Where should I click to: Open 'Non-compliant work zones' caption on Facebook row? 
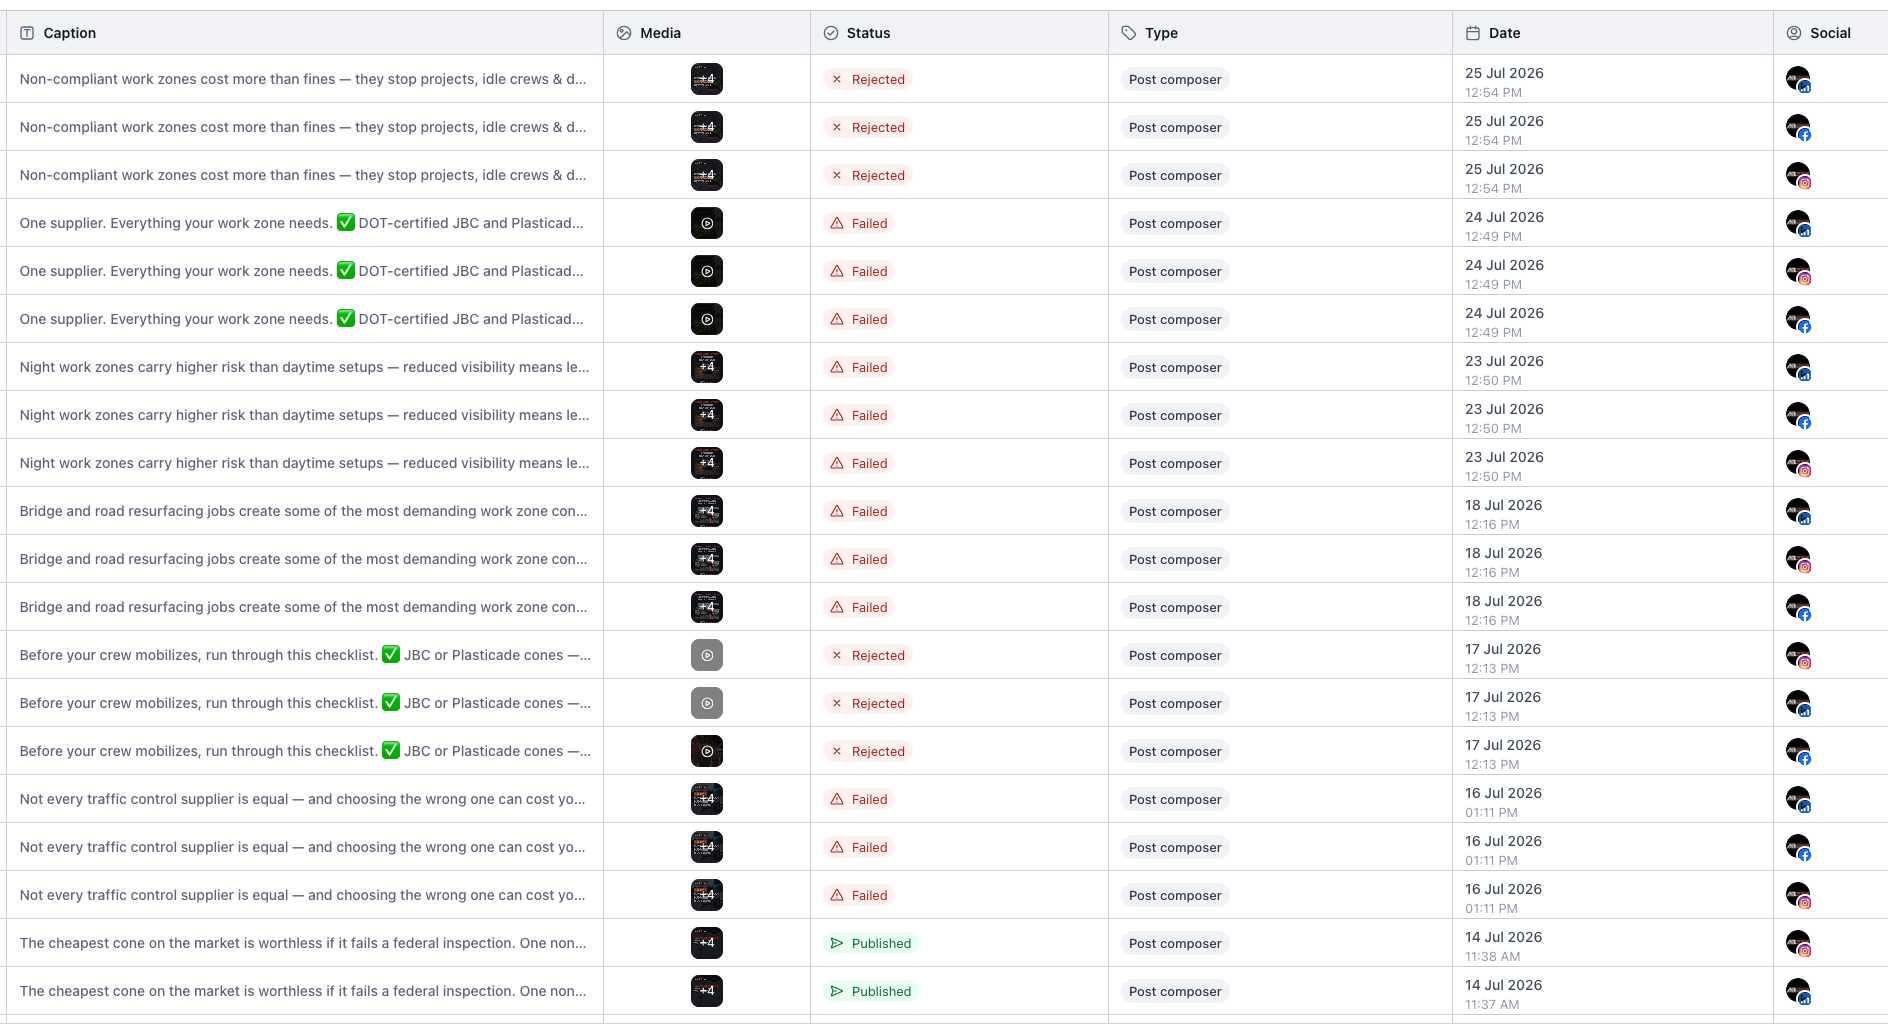[x=303, y=127]
